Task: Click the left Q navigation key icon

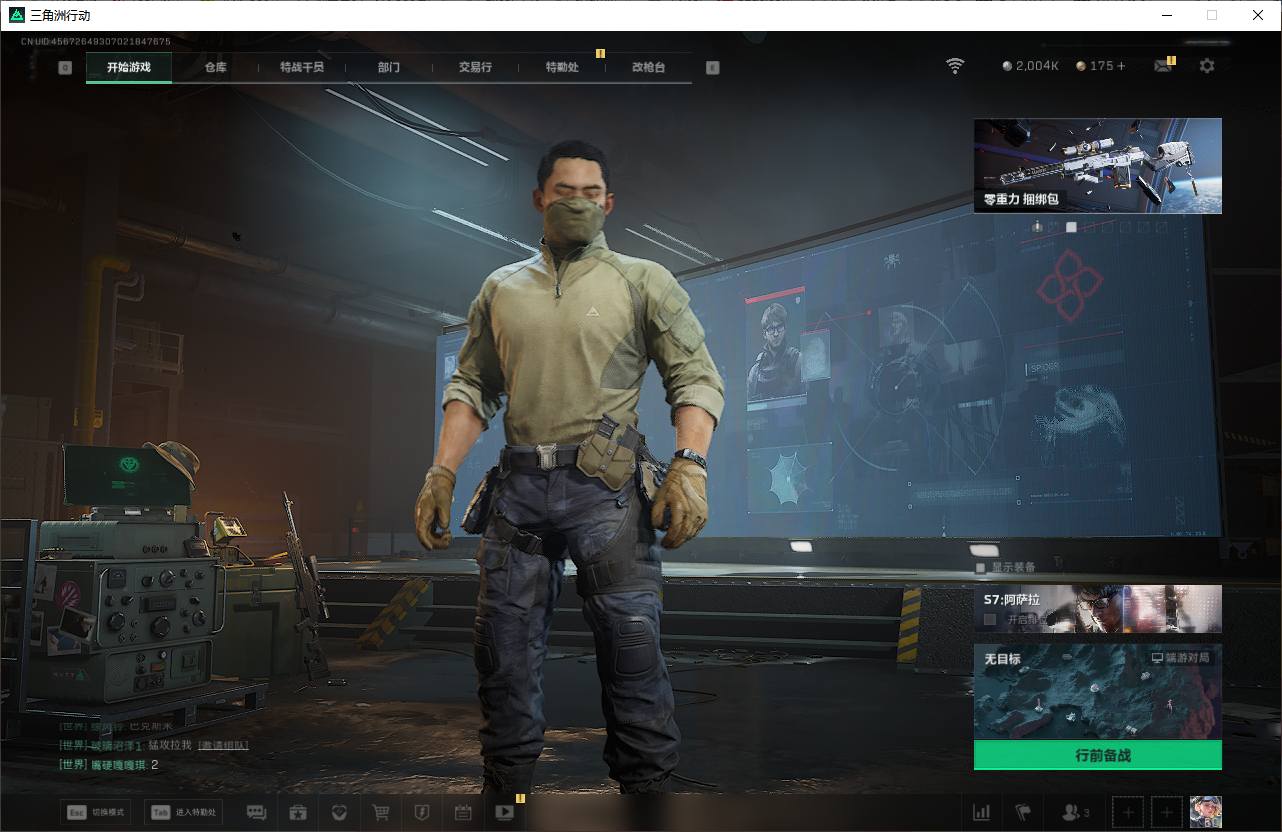Action: pyautogui.click(x=65, y=68)
